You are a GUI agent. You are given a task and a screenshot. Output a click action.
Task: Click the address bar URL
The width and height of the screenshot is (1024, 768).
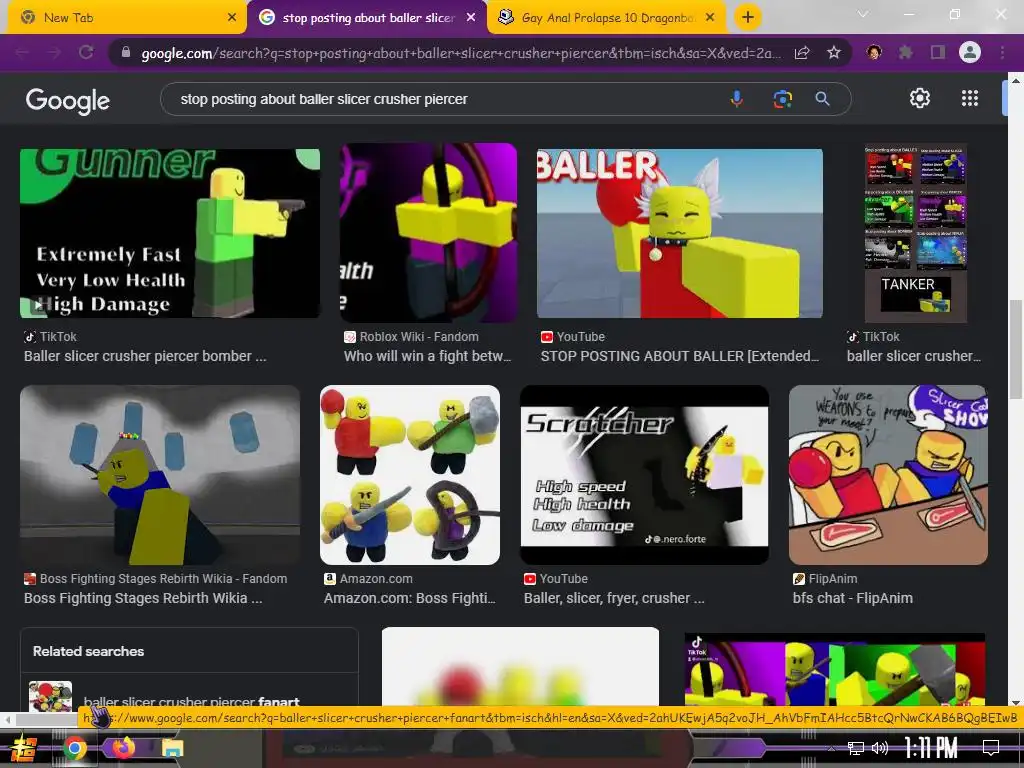[x=460, y=53]
